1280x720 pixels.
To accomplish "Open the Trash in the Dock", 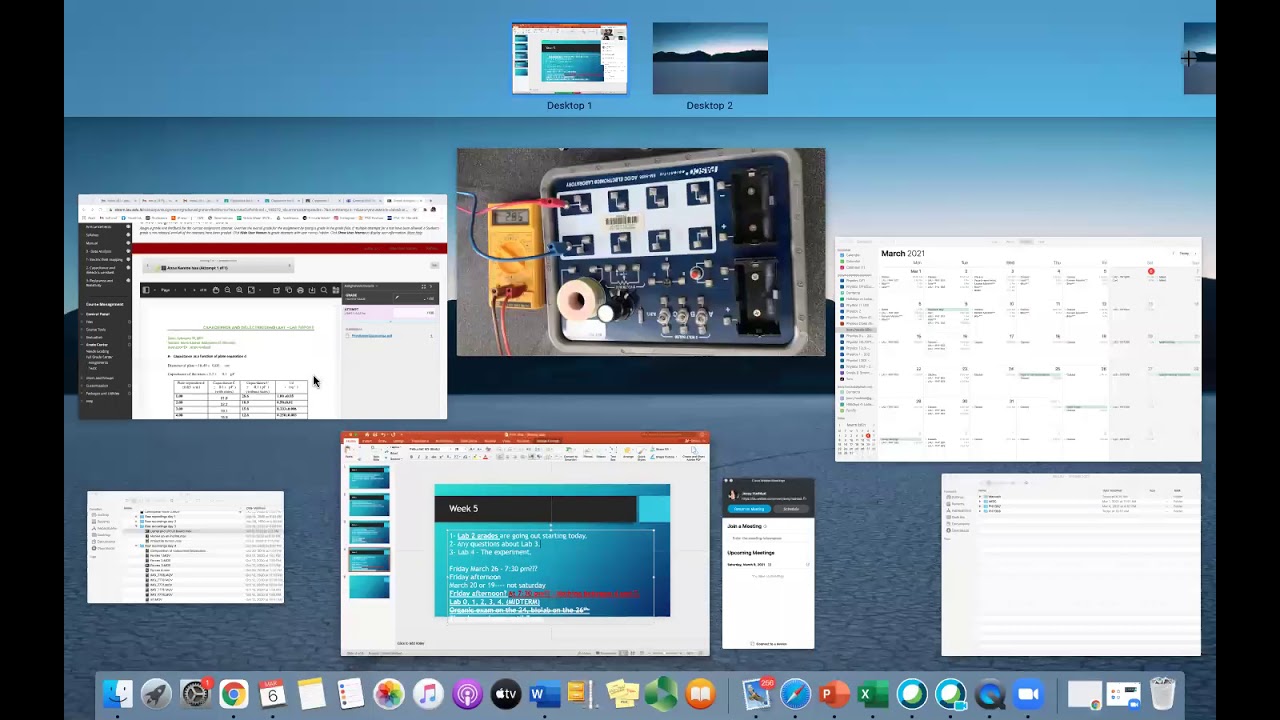I will click(1162, 694).
